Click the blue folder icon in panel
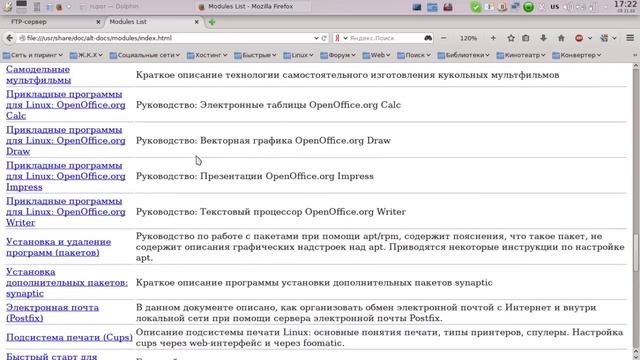Viewport: 640px width, 360px height. tap(432, 7)
